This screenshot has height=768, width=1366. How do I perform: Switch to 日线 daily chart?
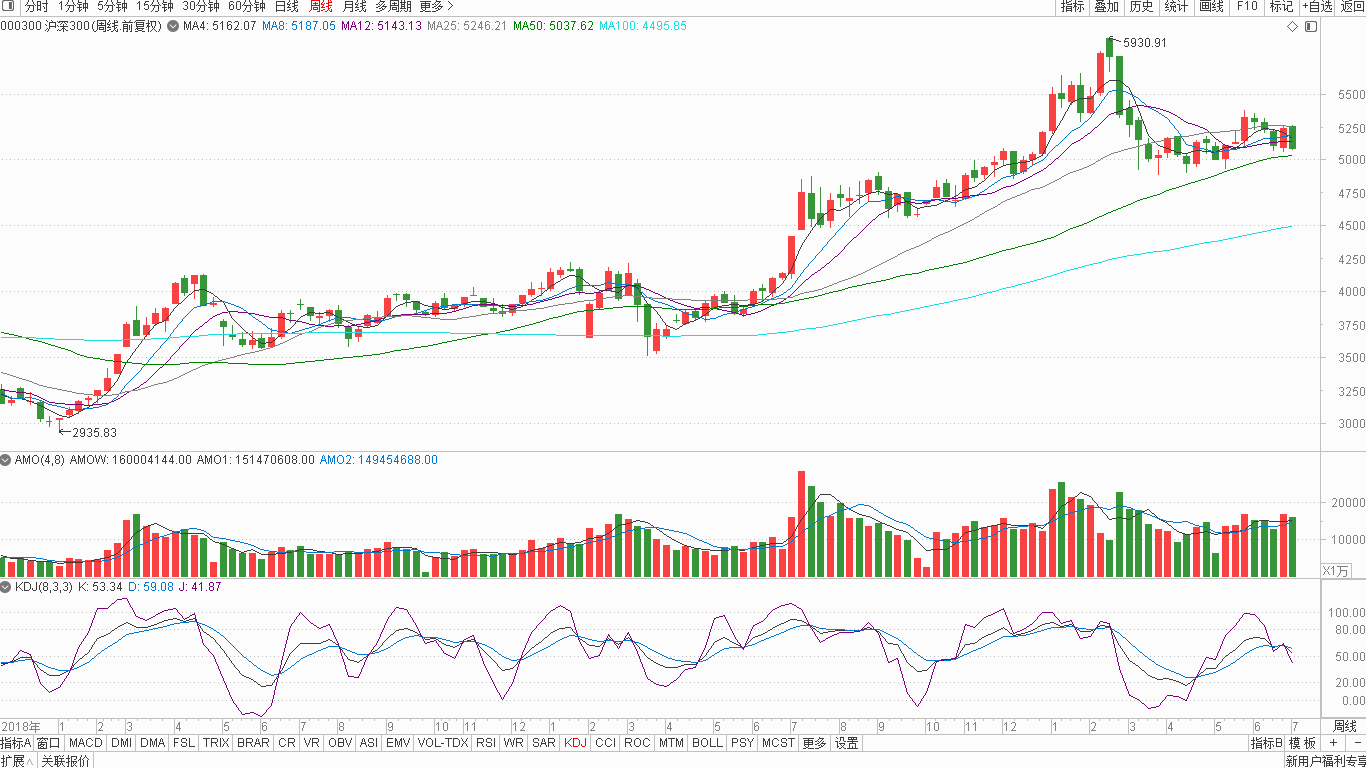click(x=287, y=6)
